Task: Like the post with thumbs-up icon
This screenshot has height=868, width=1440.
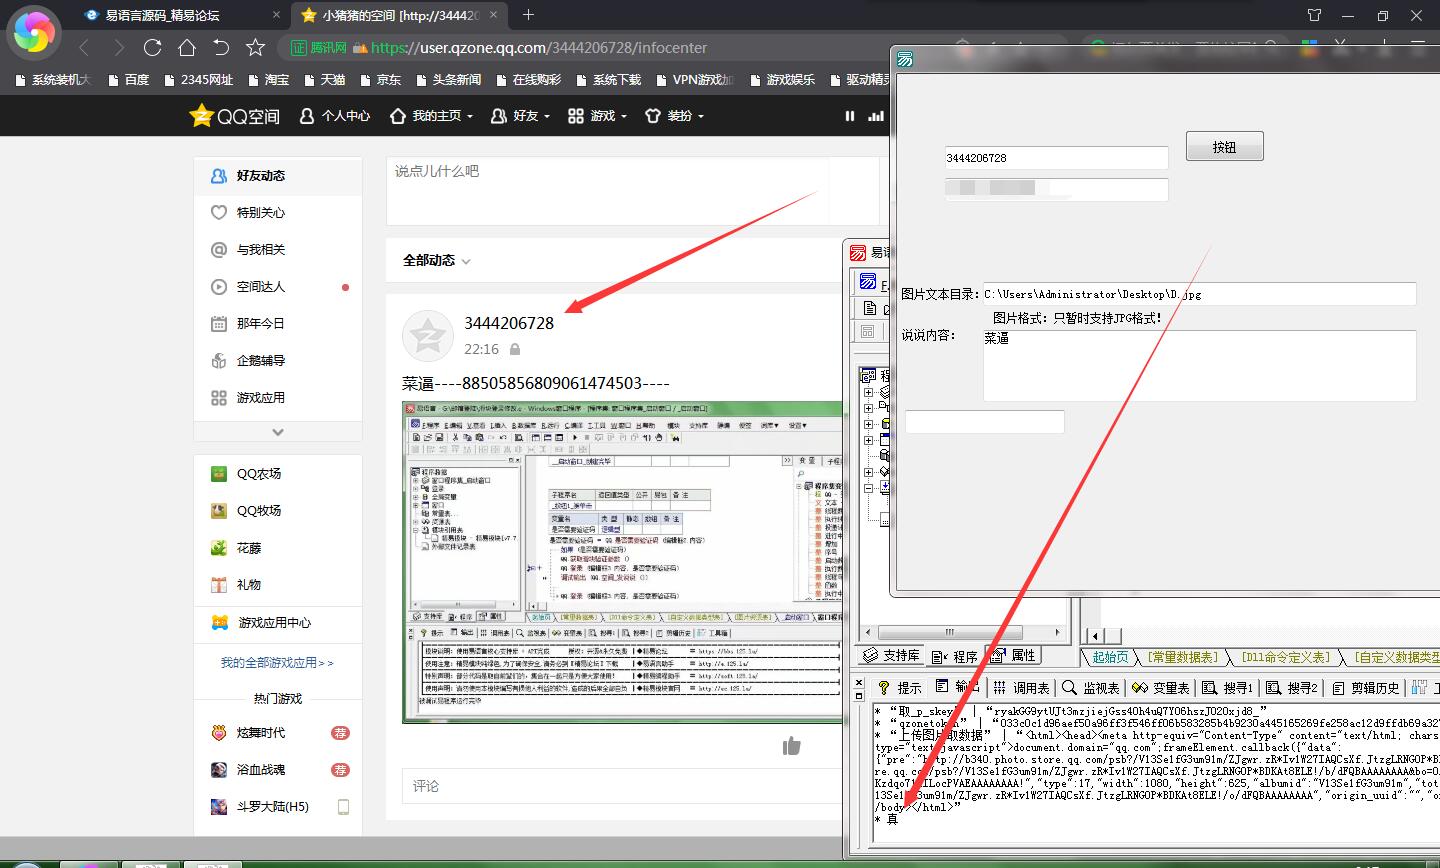Action: click(x=792, y=746)
